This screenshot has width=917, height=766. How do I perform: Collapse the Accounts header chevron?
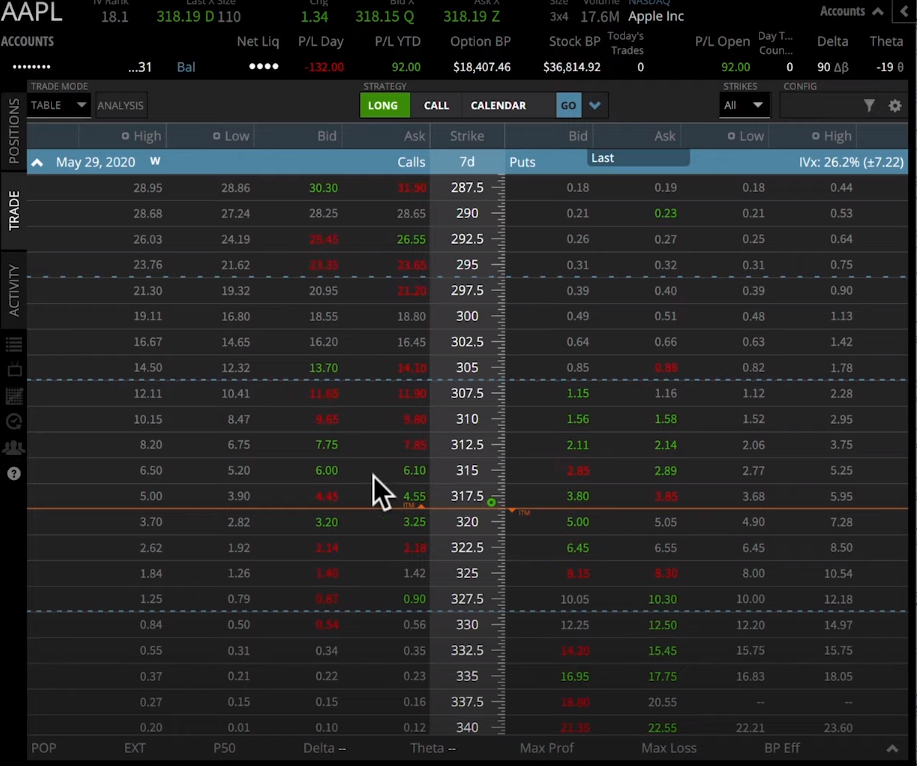pyautogui.click(x=878, y=12)
